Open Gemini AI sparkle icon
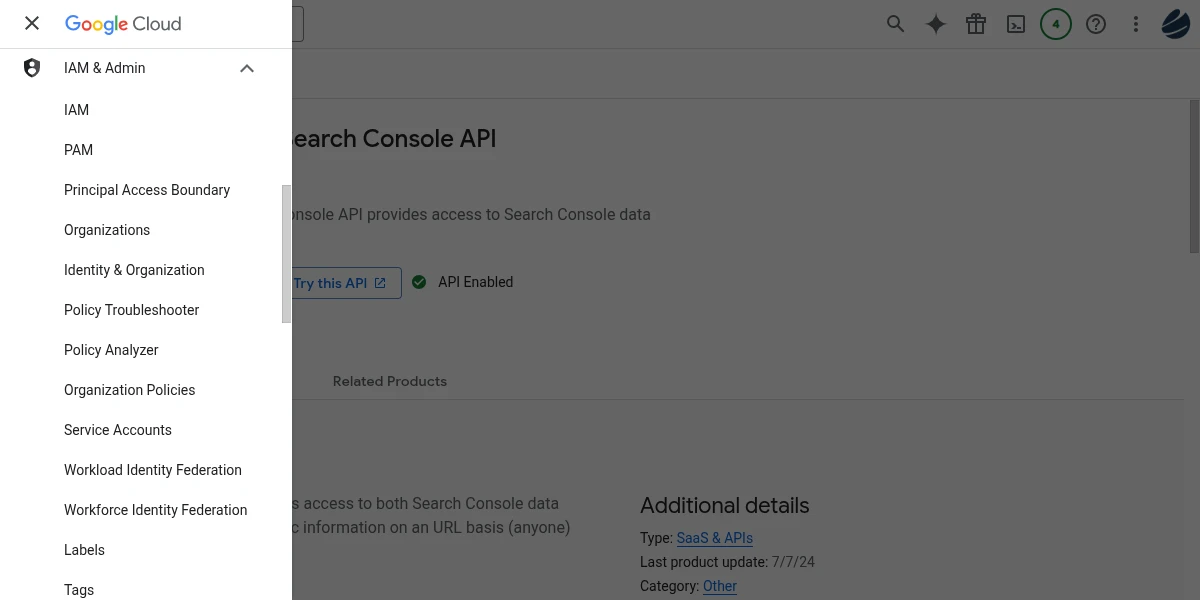This screenshot has width=1200, height=600. 936,24
